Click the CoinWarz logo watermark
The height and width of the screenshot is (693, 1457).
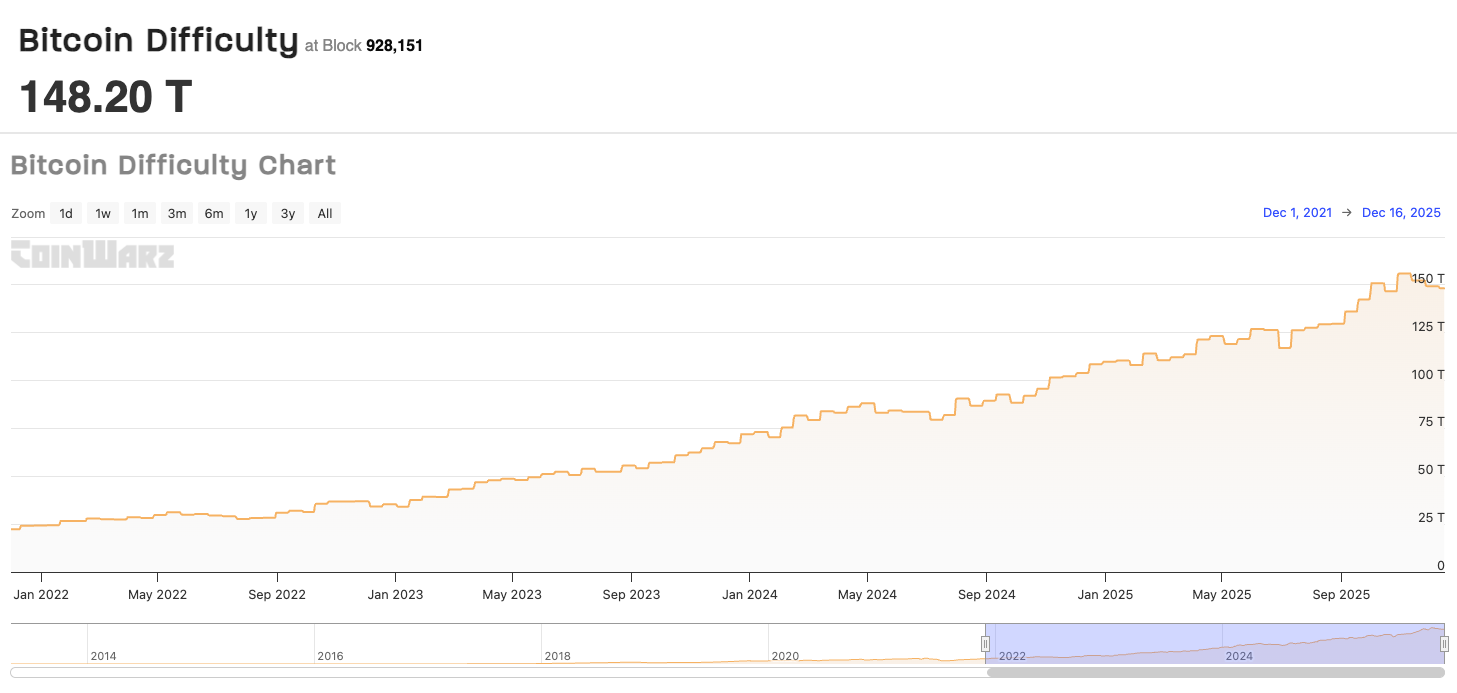click(93, 255)
